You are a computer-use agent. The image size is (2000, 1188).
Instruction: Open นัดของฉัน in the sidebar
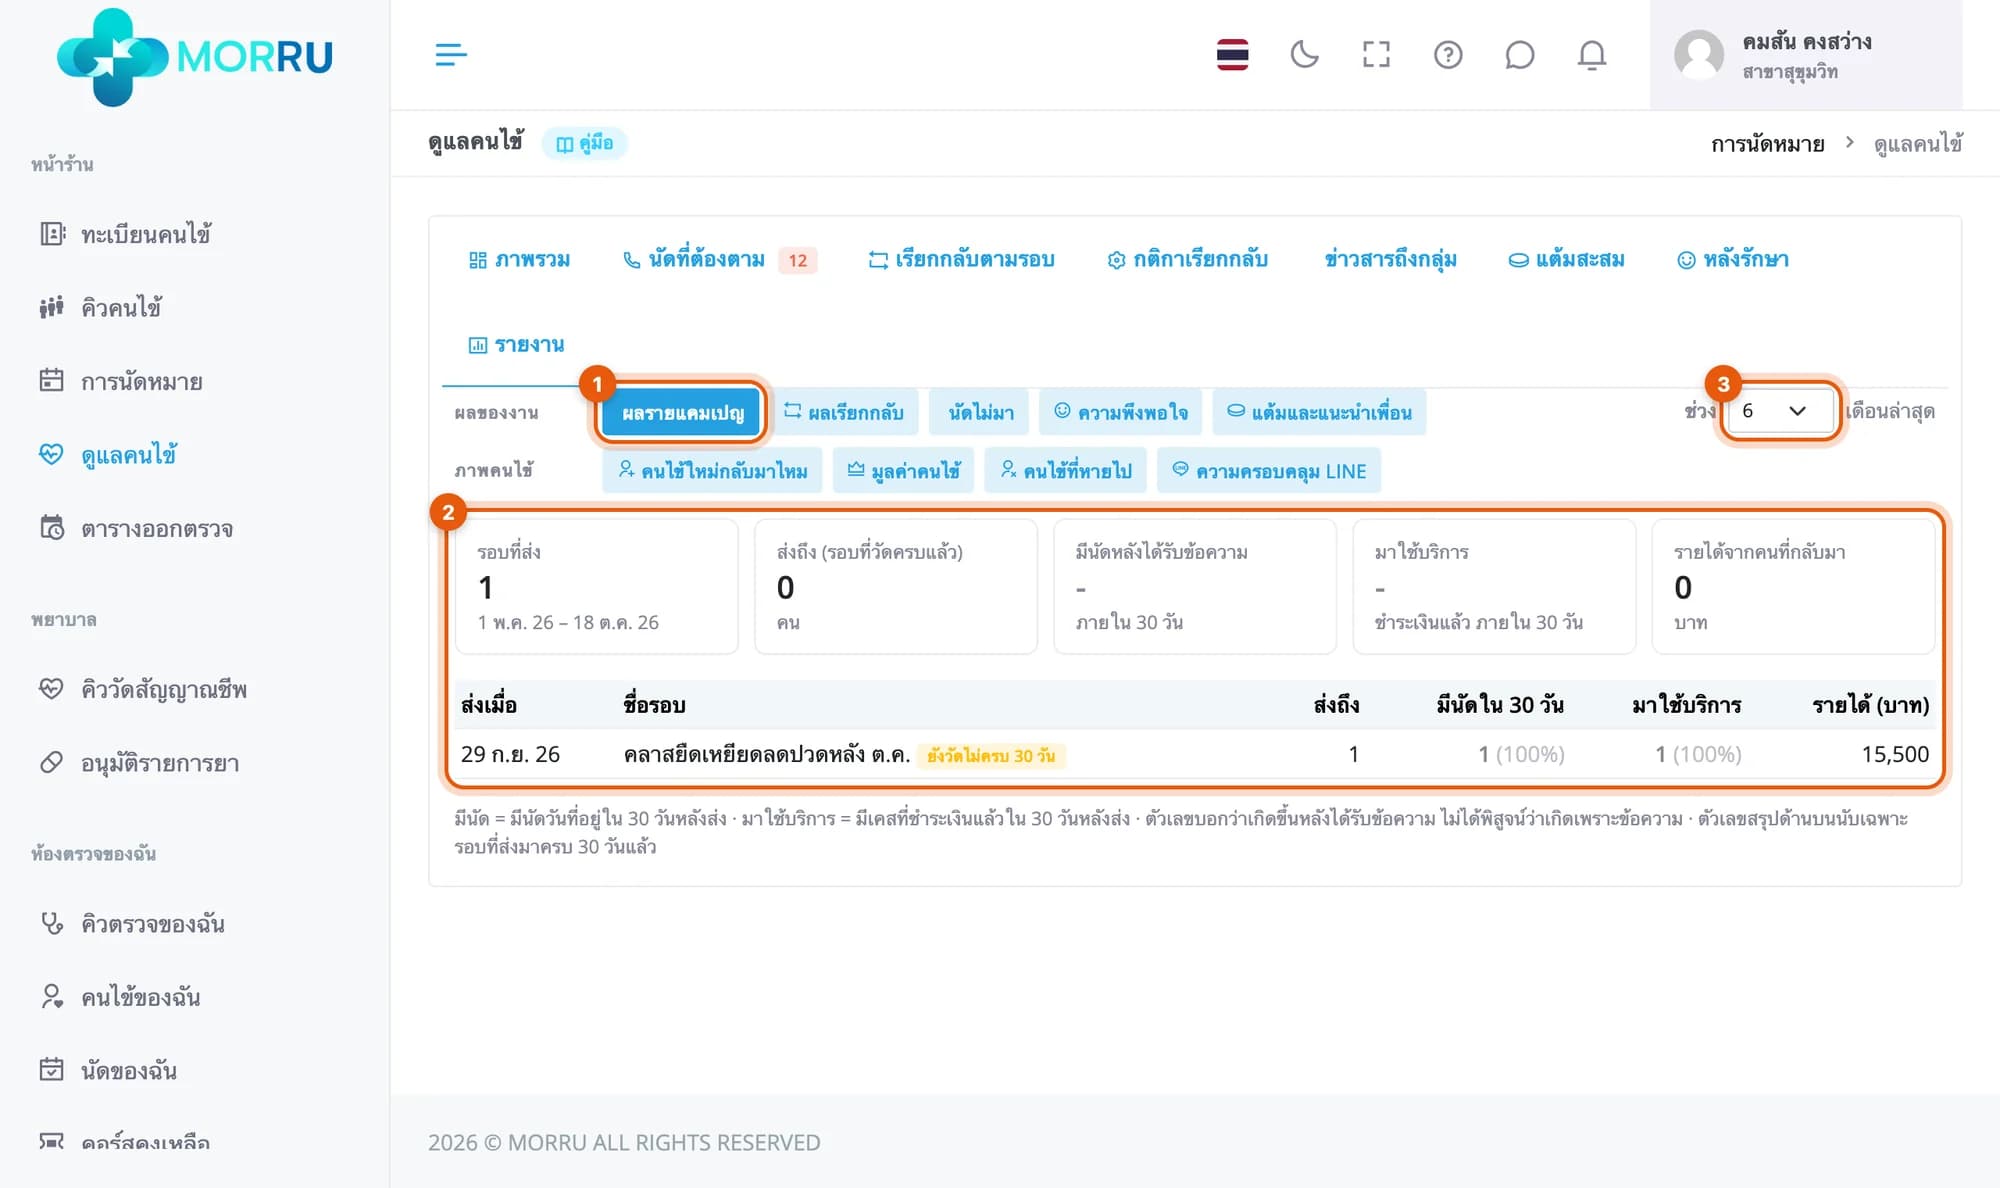click(x=108, y=1070)
